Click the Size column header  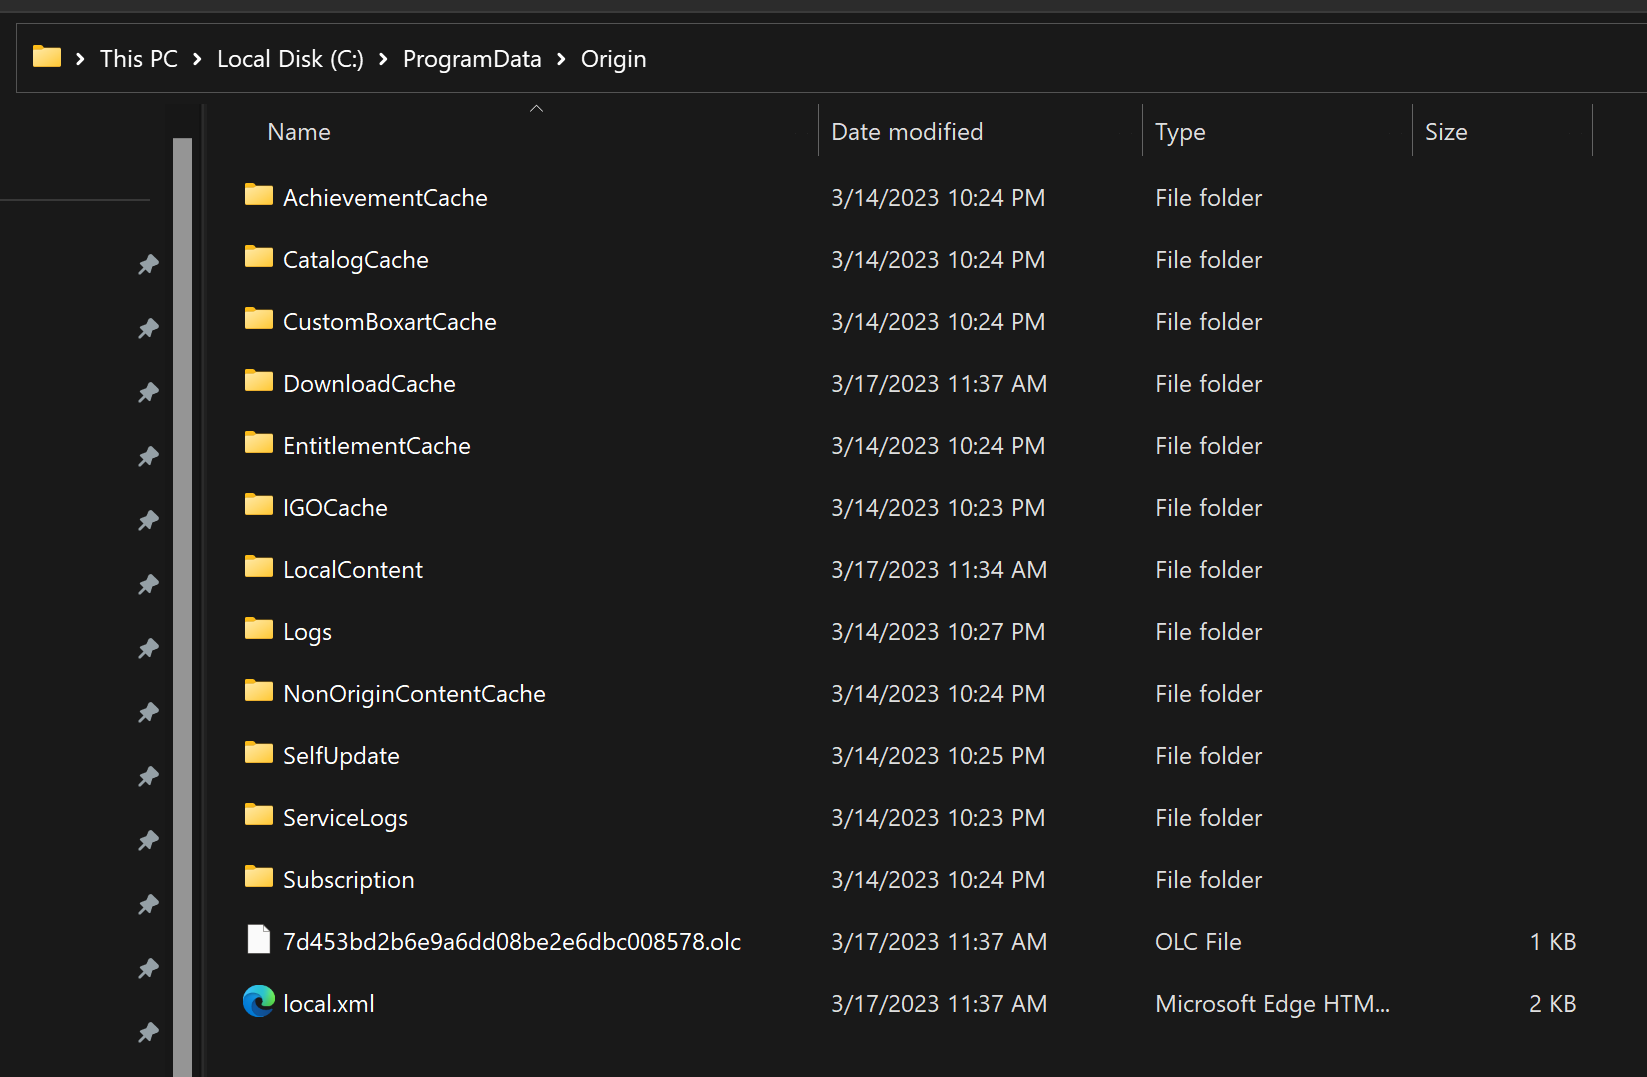pos(1446,132)
